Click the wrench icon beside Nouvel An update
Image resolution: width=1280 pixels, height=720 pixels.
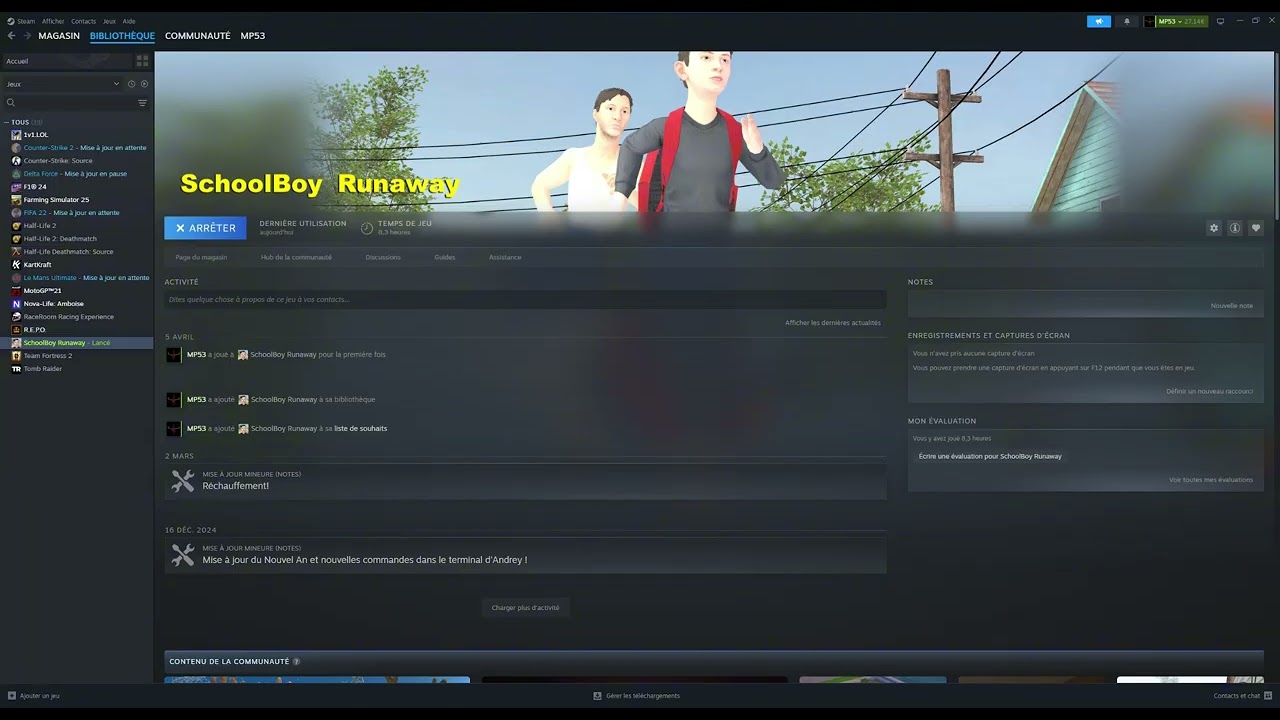(x=183, y=555)
